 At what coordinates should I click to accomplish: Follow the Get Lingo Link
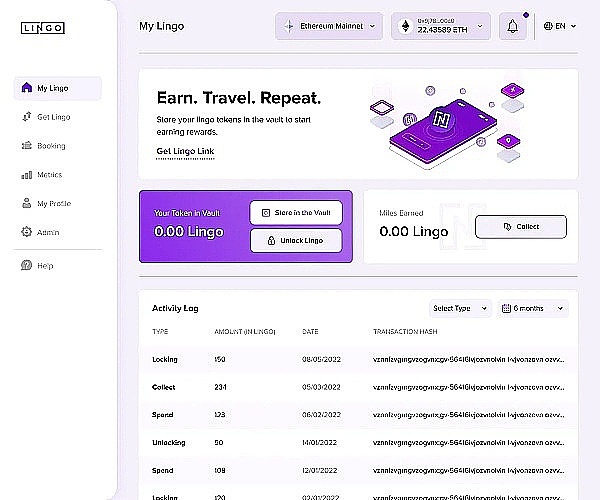click(x=185, y=151)
